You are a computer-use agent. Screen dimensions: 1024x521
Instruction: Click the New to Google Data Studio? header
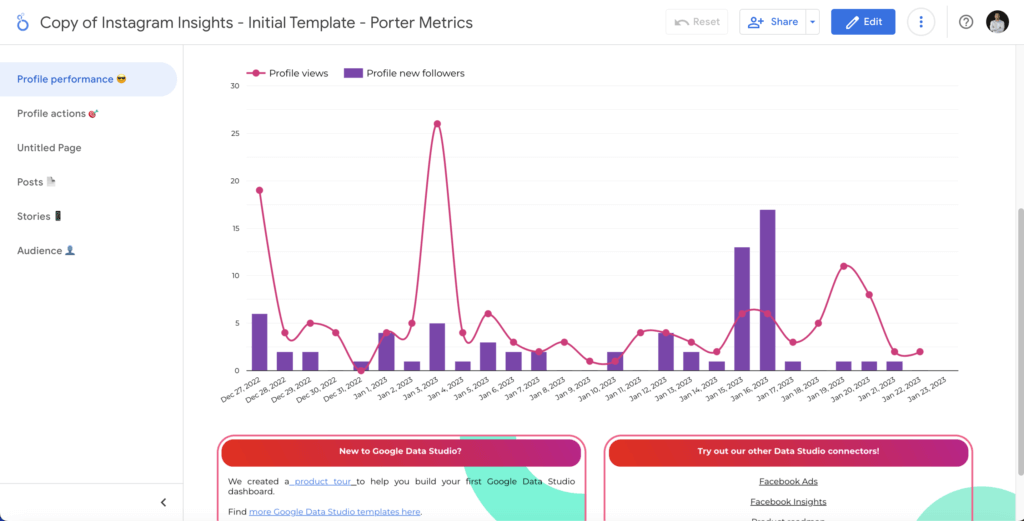tap(401, 451)
